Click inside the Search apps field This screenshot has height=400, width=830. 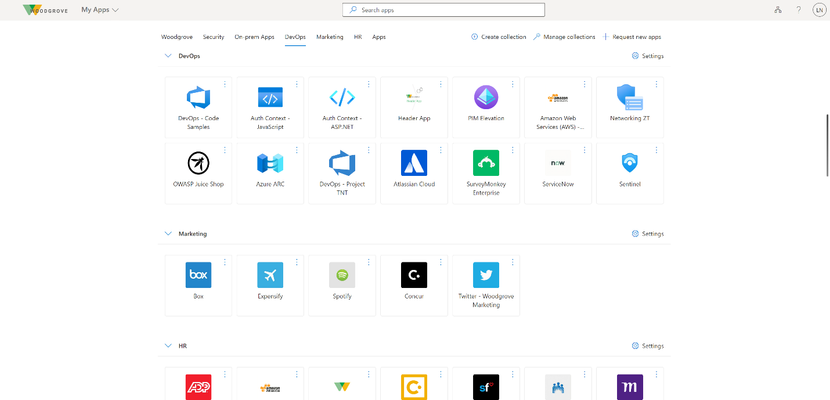(x=444, y=10)
